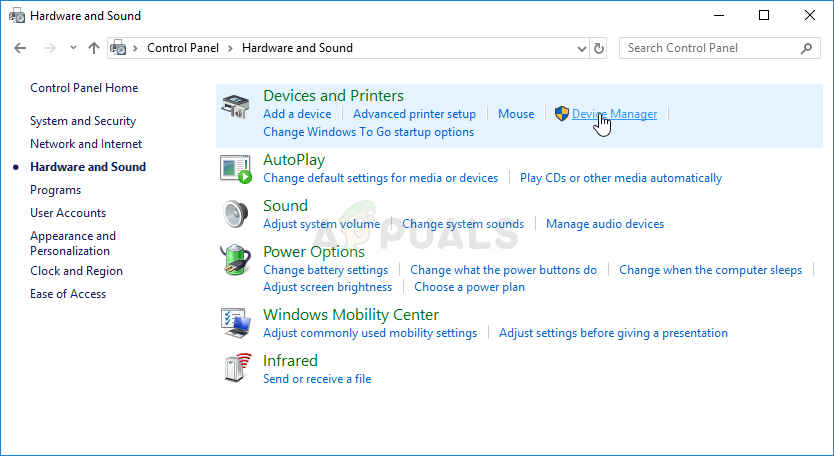Screen dimensions: 834x456
Task: Change default settings for media or devices
Action: (381, 178)
